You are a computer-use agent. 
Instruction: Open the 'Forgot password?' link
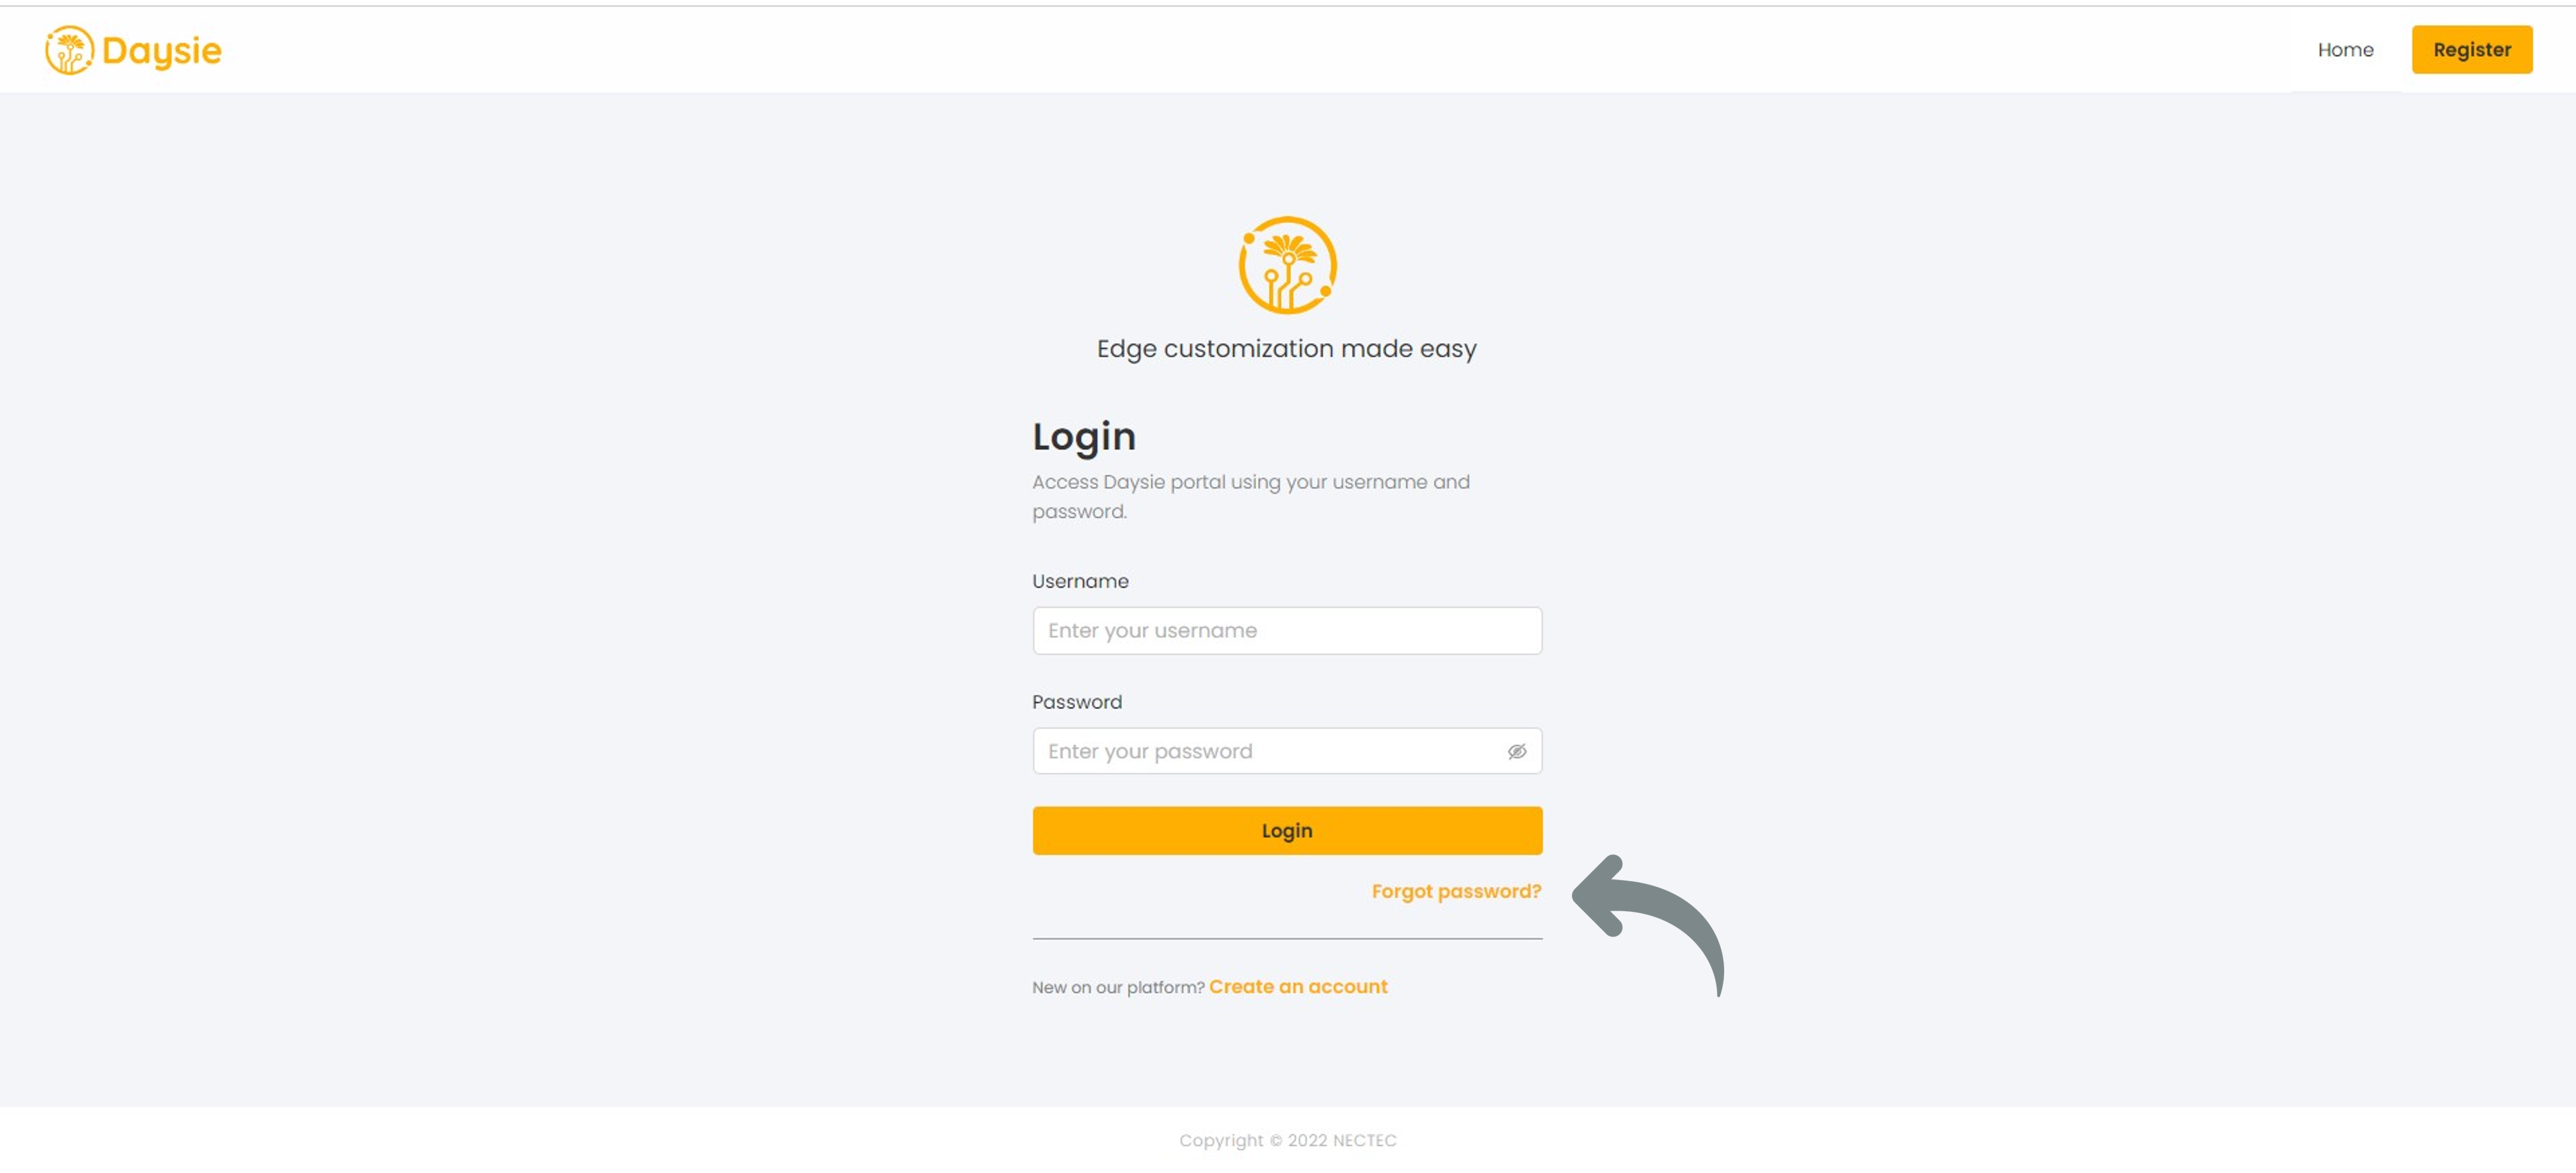(x=1456, y=892)
